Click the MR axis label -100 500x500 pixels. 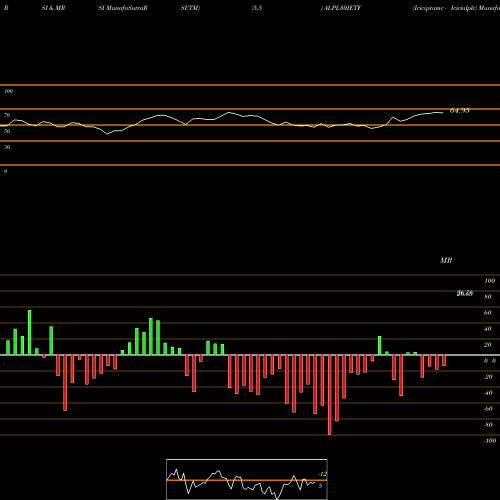coord(490,441)
